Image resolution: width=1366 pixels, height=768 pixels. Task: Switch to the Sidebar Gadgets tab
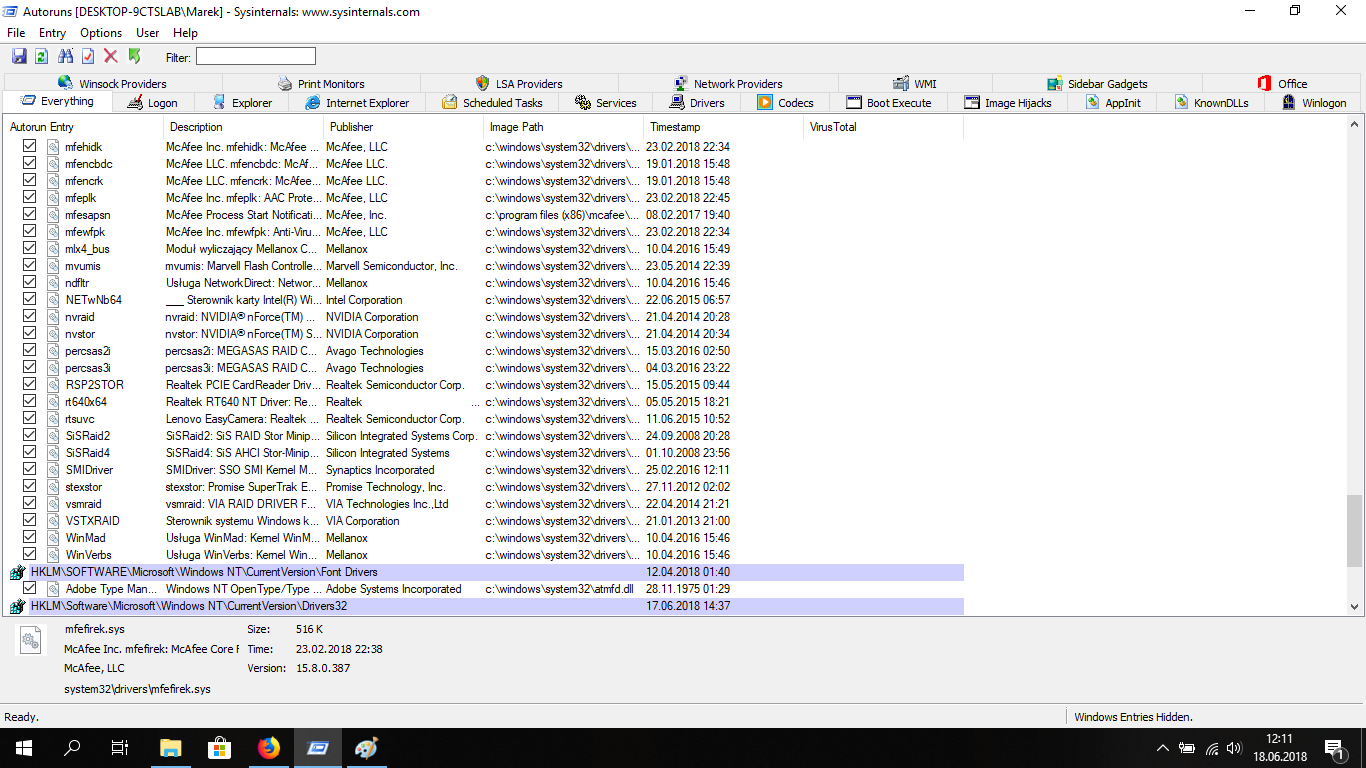[x=1098, y=84]
